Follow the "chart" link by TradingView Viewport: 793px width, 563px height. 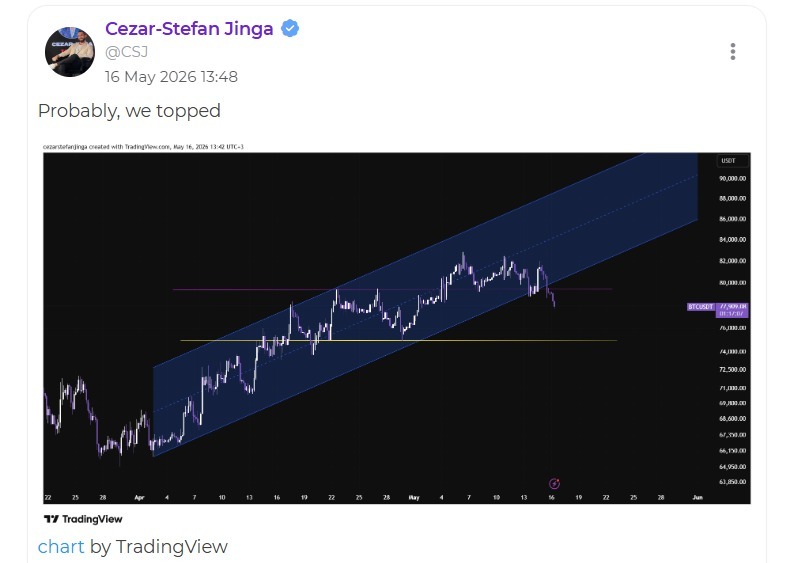tap(61, 547)
